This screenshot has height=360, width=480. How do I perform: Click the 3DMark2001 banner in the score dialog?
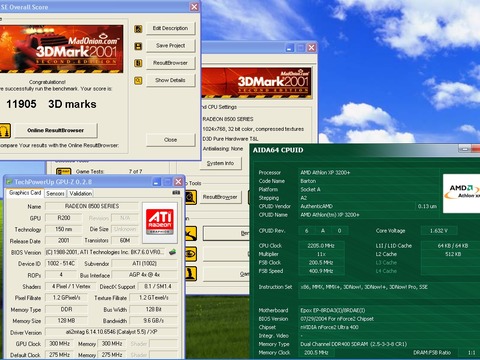coord(61,49)
